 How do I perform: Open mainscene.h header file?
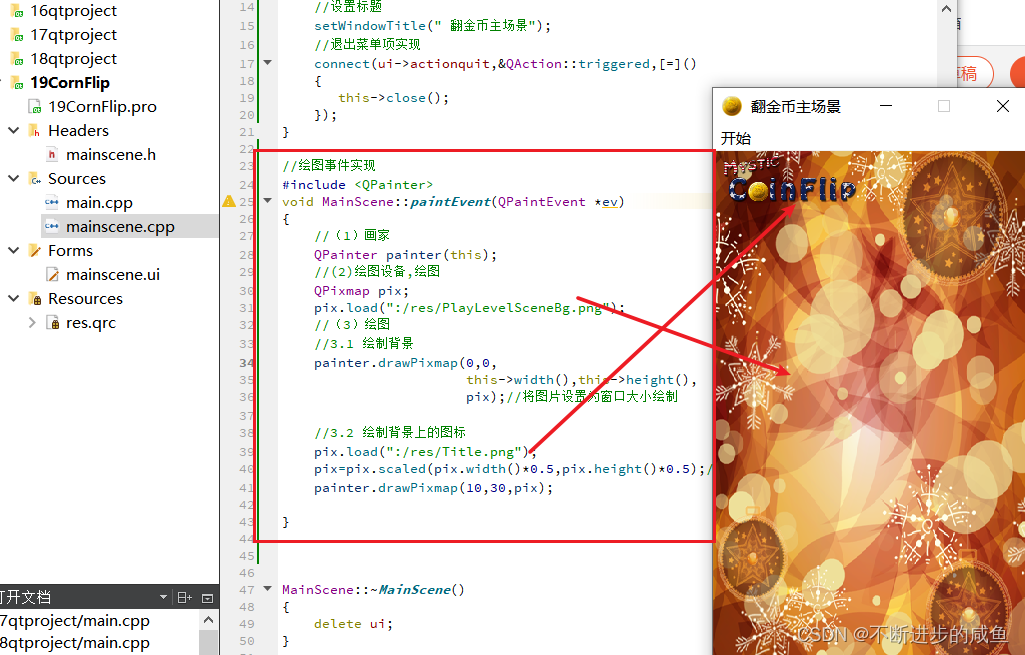coord(110,155)
